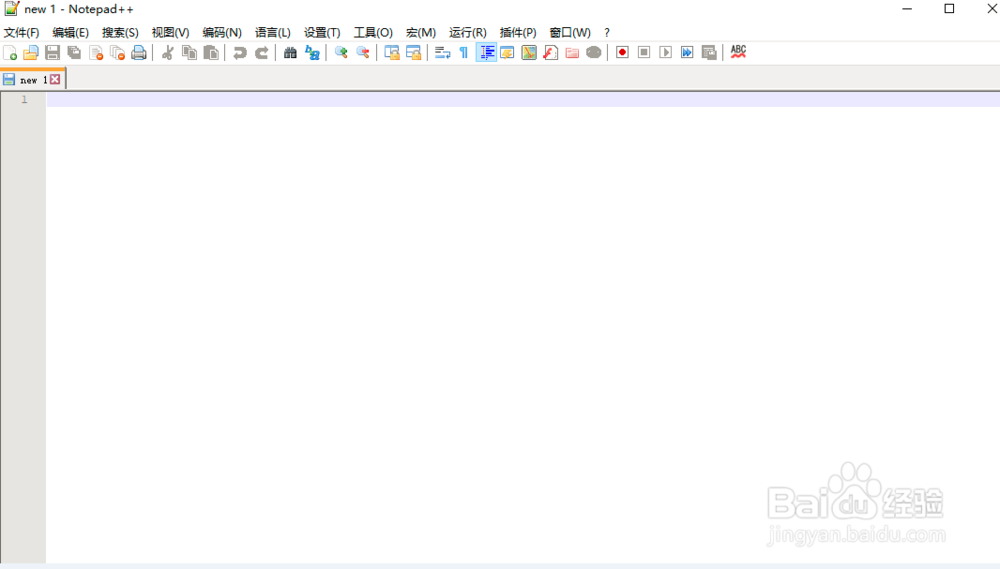The height and width of the screenshot is (569, 1000).
Task: Click line number 1 in margin
Action: pos(24,100)
